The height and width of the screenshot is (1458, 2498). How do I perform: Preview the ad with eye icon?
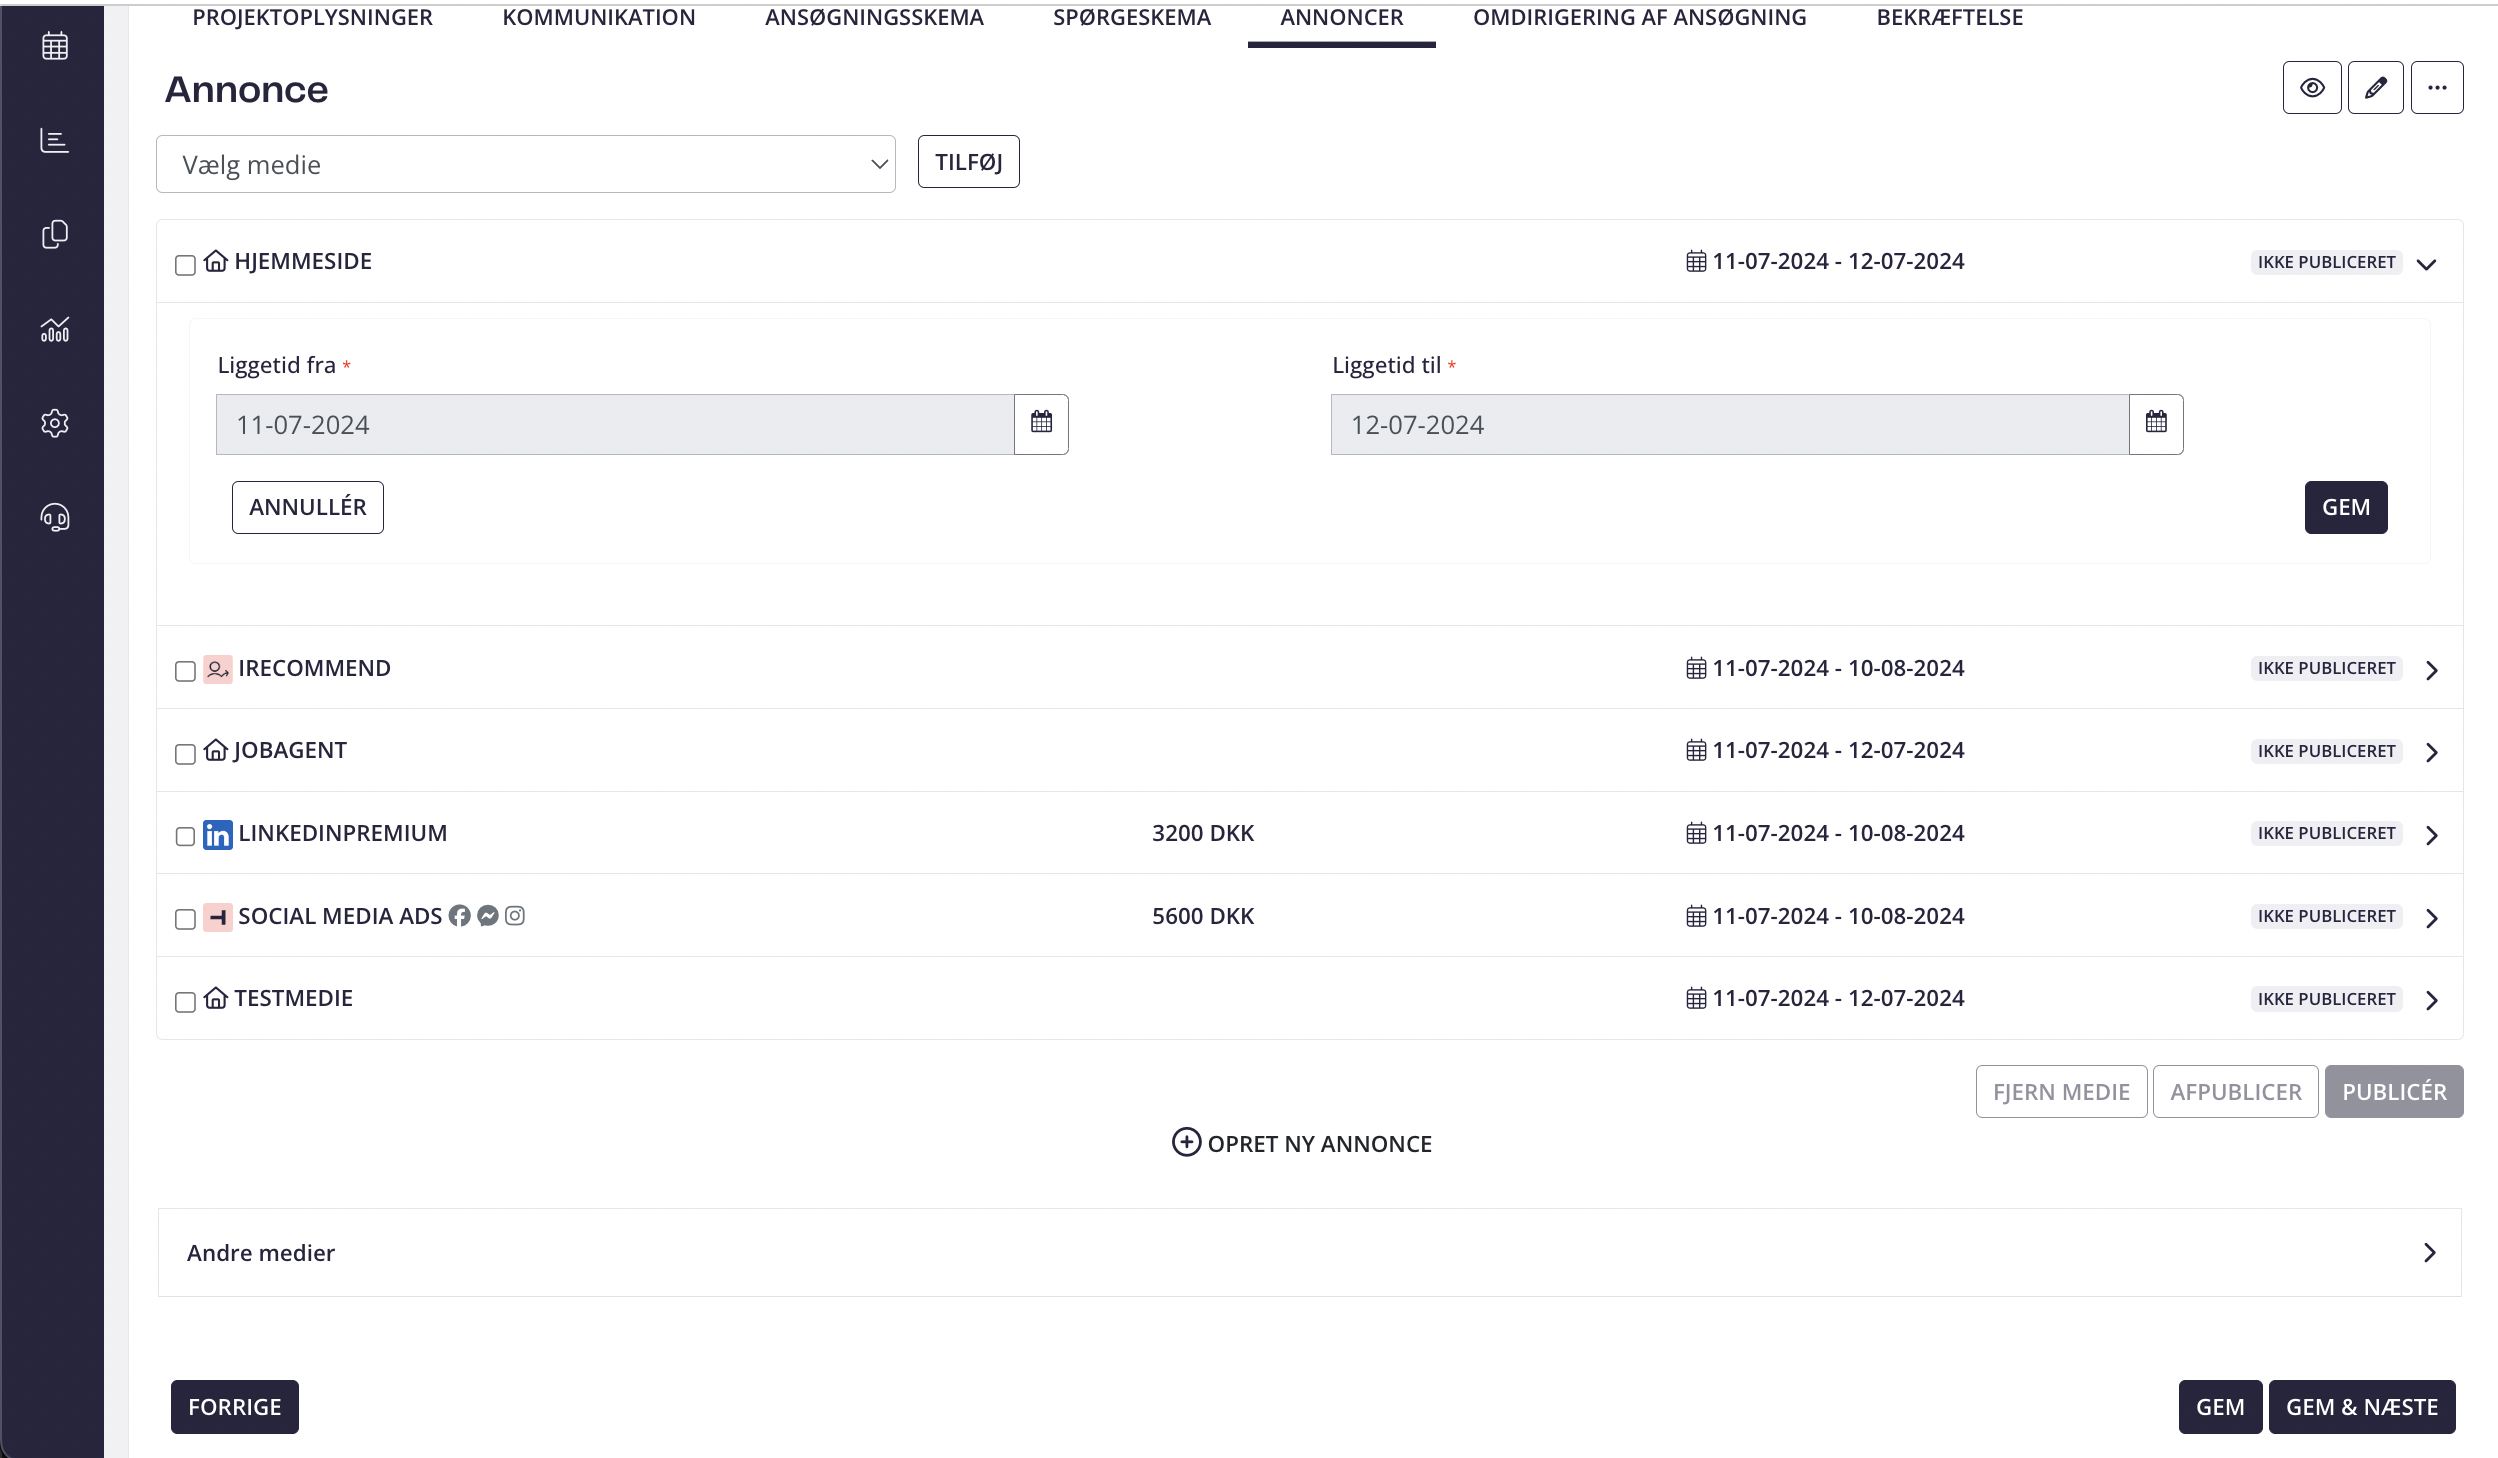coord(2312,88)
